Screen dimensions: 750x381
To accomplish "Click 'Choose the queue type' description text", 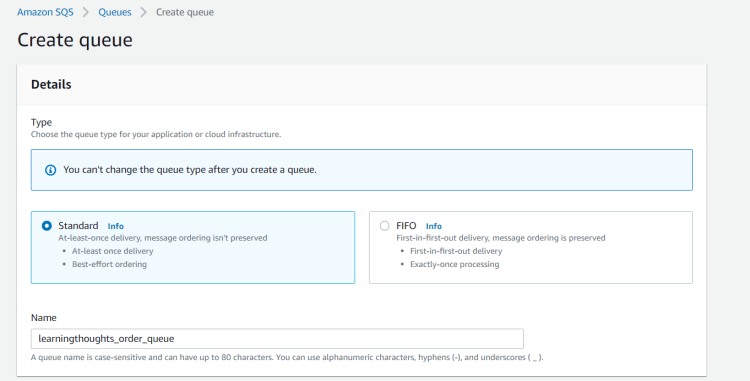I will (156, 134).
